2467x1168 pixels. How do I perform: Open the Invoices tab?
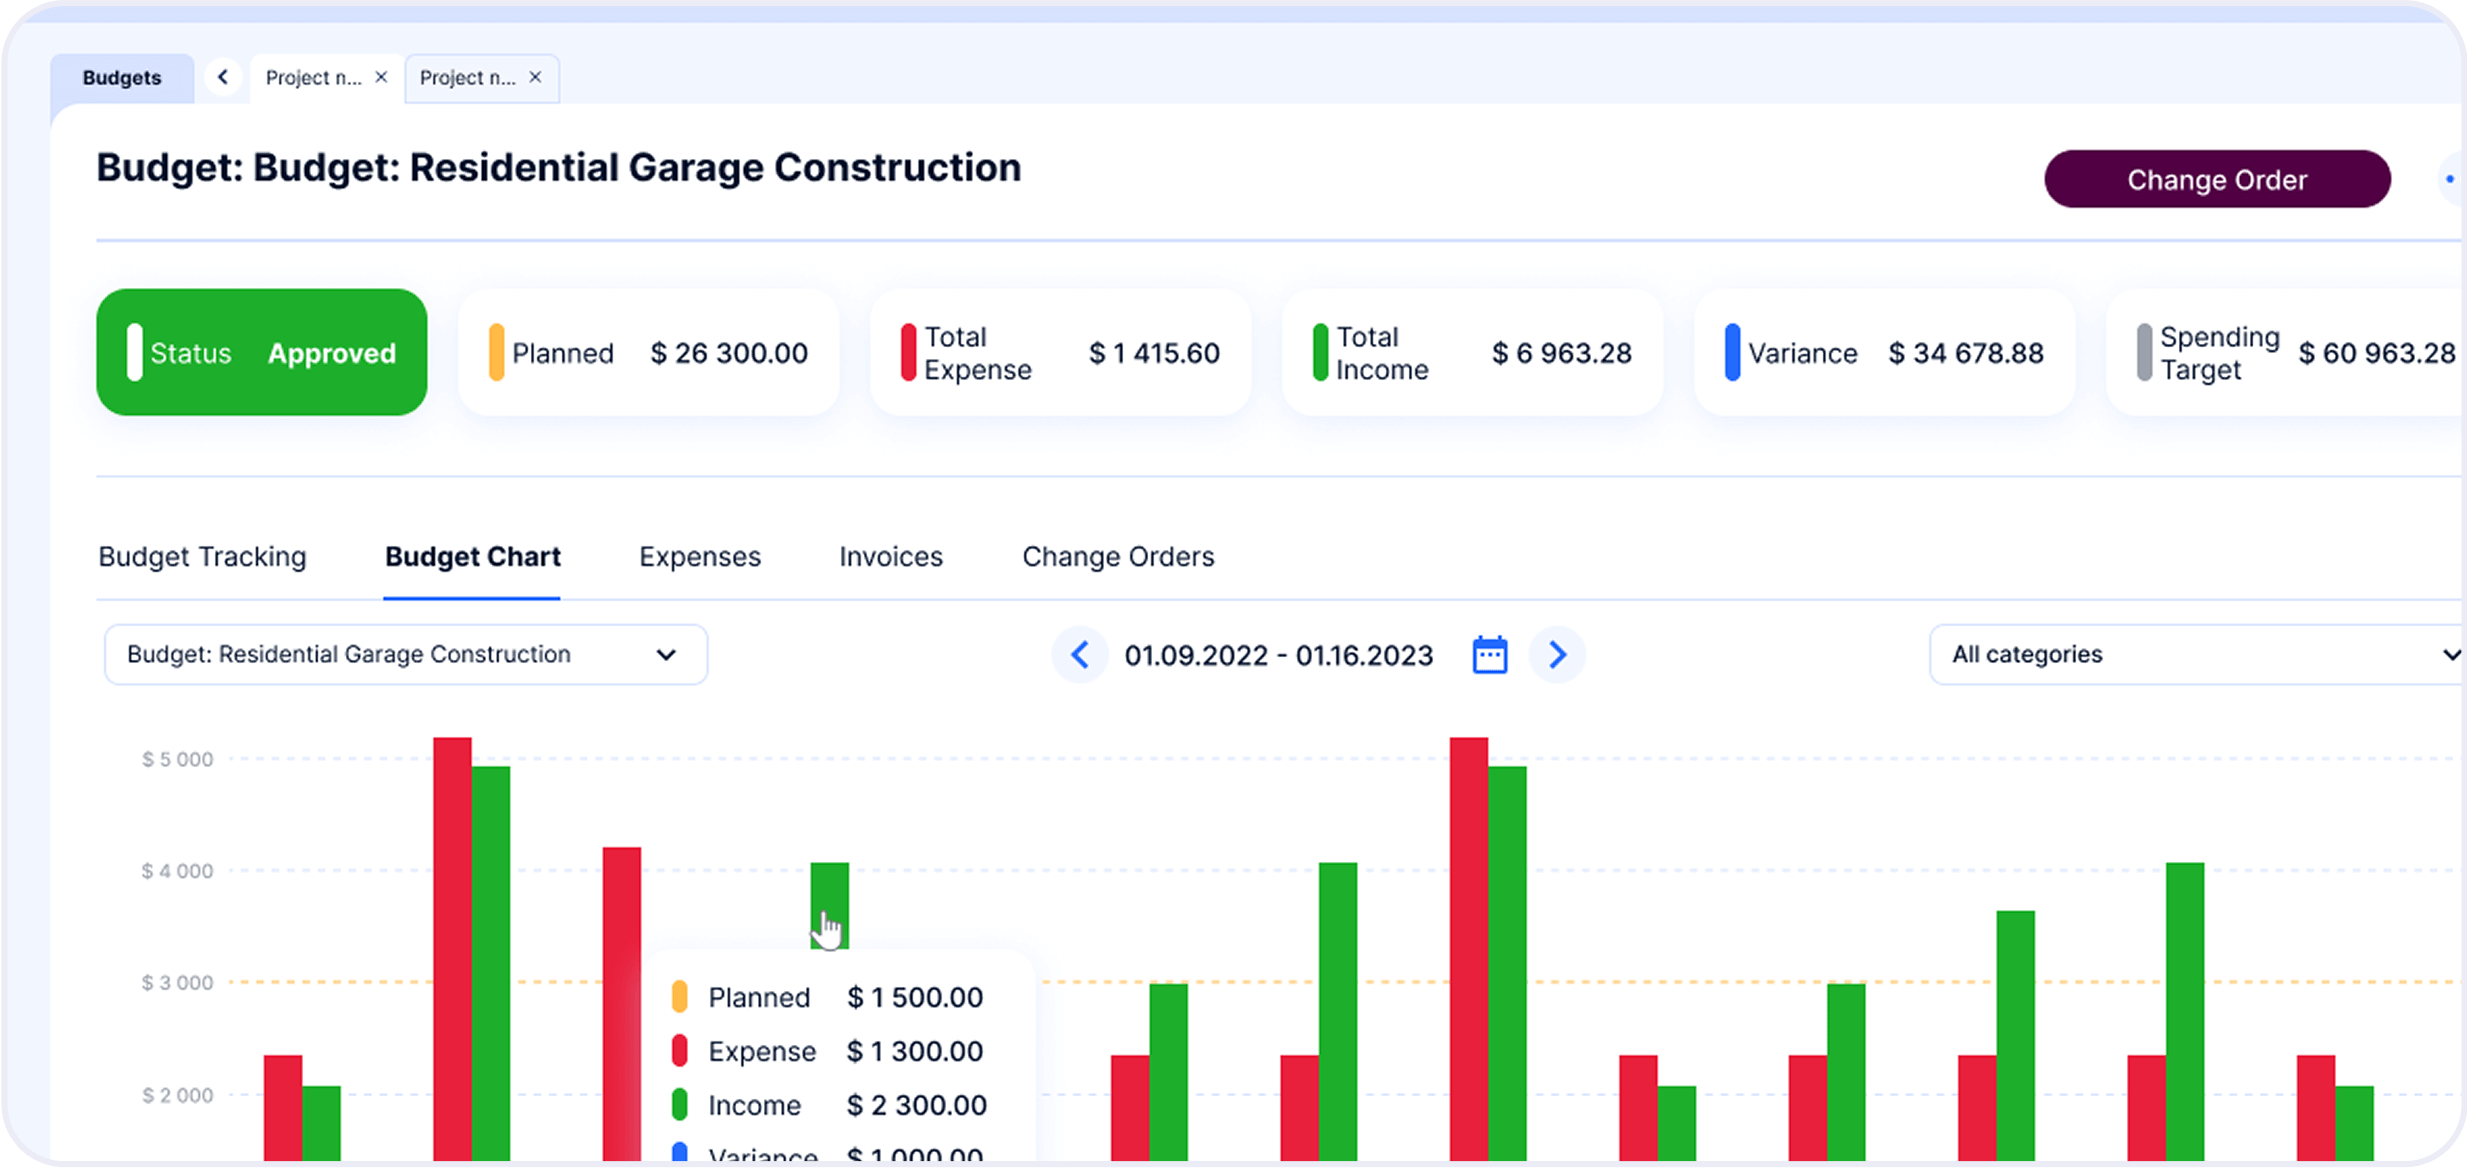click(891, 556)
